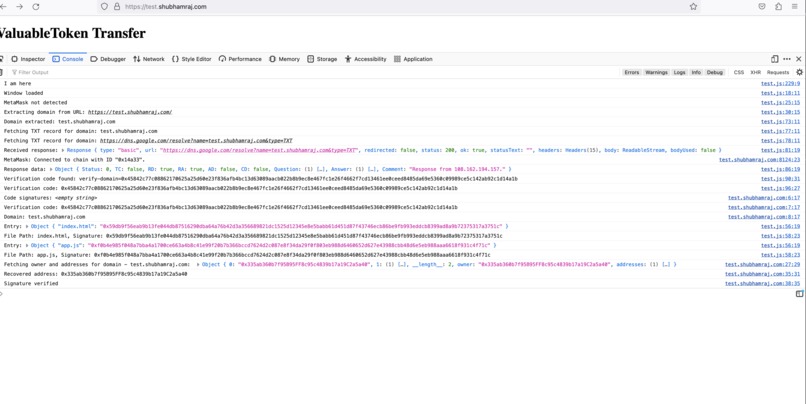Expand the Received response Response object
The width and height of the screenshot is (806, 404).
pyautogui.click(x=63, y=150)
